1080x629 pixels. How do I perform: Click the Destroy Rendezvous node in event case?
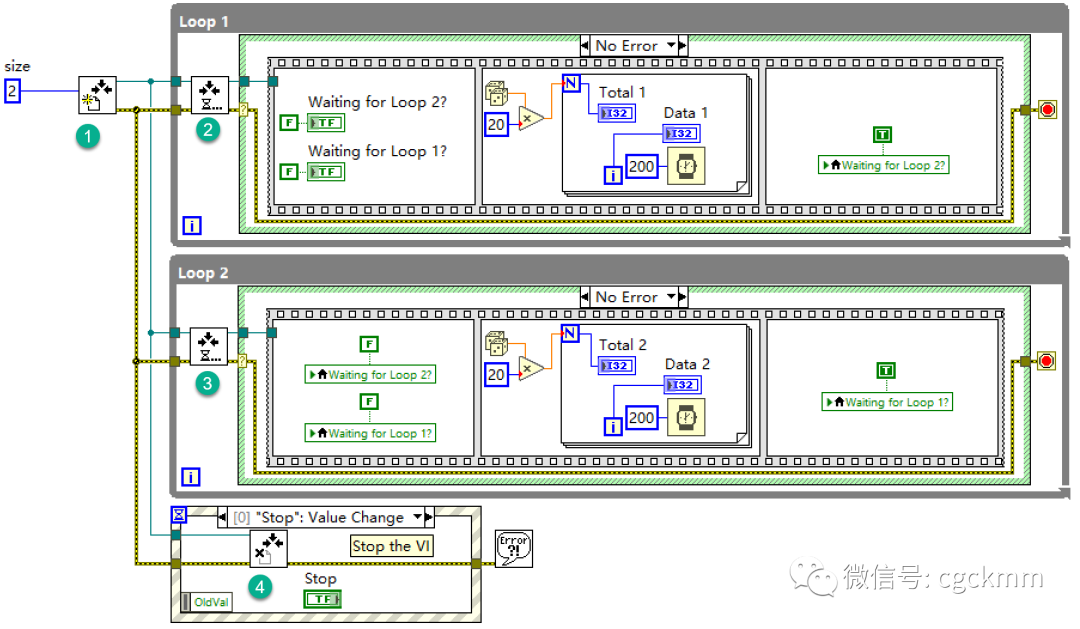point(269,548)
